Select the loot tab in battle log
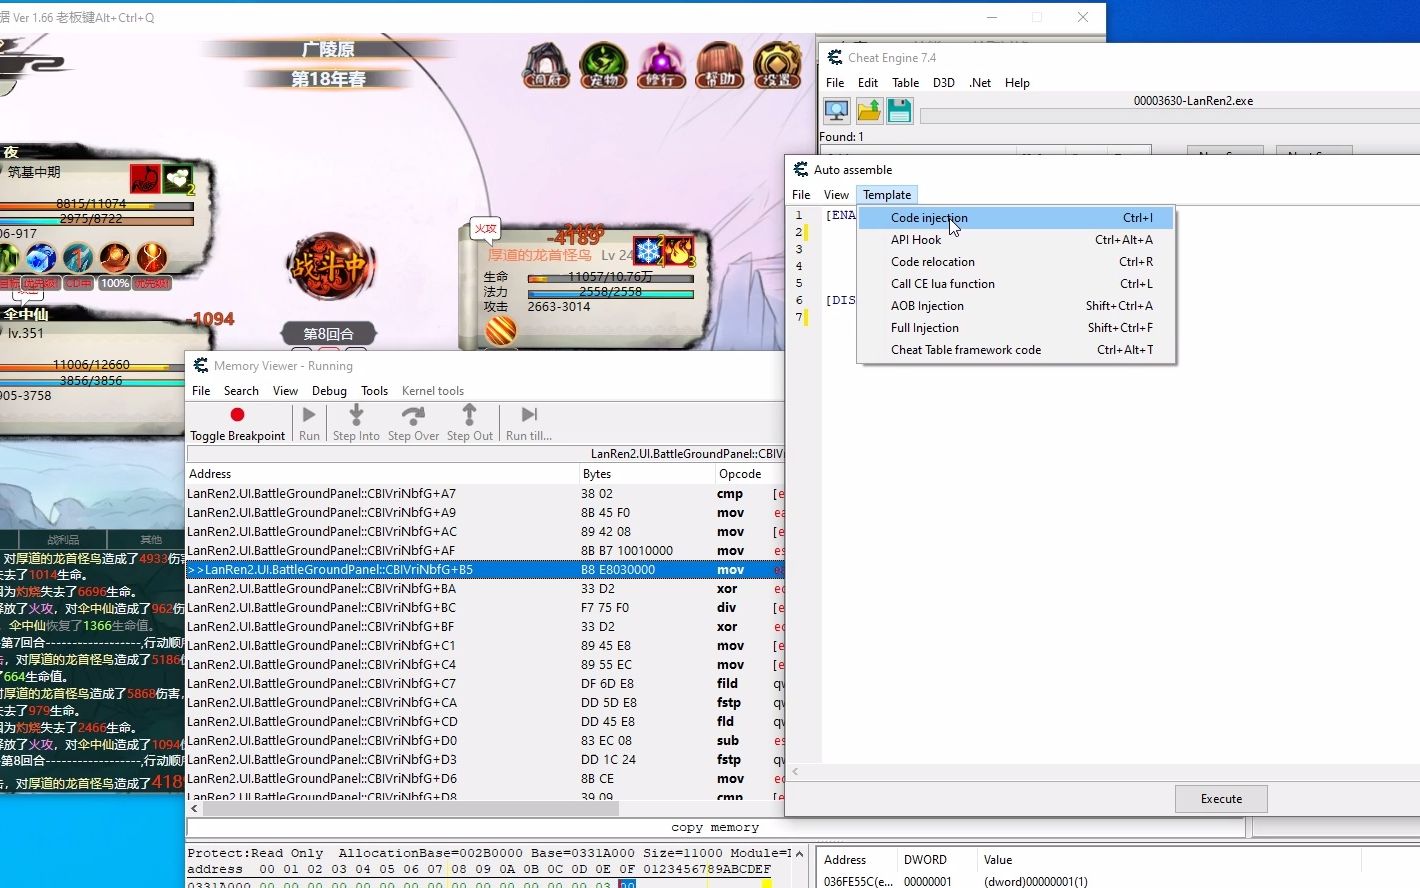Image resolution: width=1420 pixels, height=888 pixels. (62, 540)
